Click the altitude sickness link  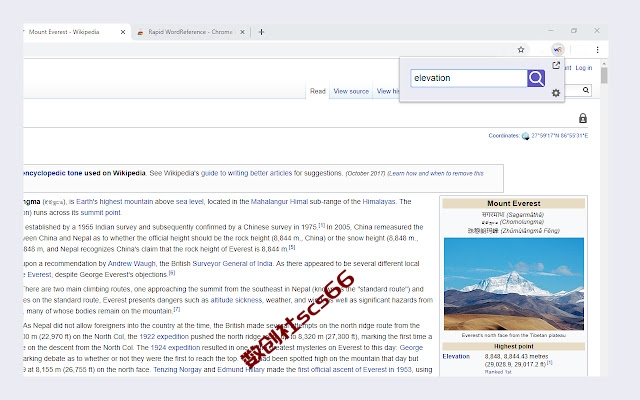click(x=236, y=300)
